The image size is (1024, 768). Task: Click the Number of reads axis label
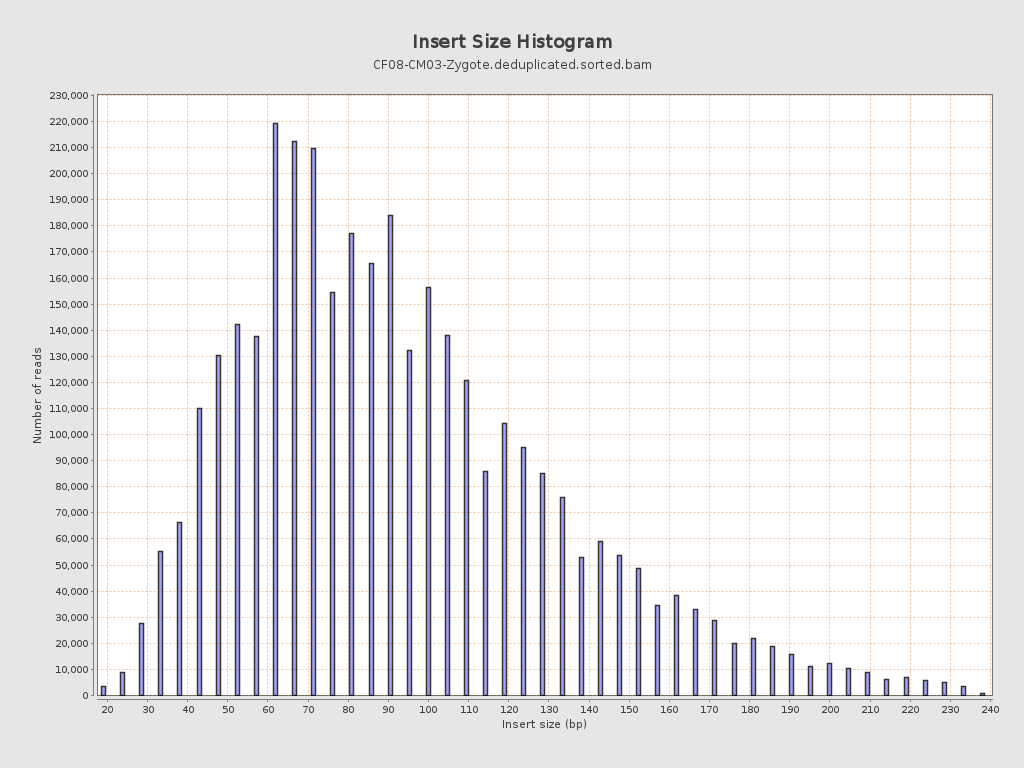point(37,395)
